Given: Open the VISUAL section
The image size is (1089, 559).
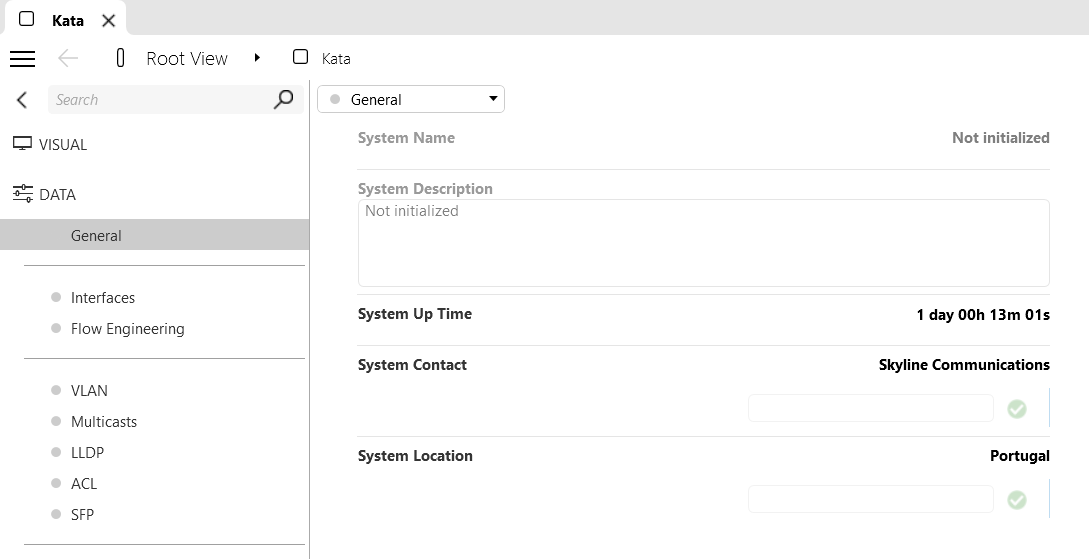Looking at the screenshot, I should pyautogui.click(x=63, y=145).
